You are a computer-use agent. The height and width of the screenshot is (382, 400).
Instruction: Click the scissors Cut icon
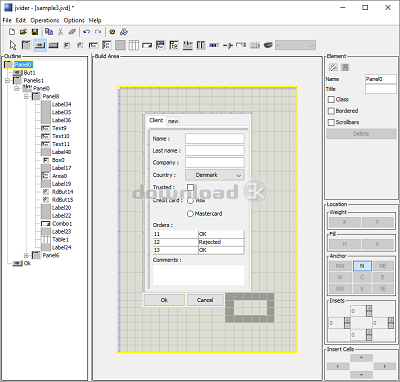[60, 32]
